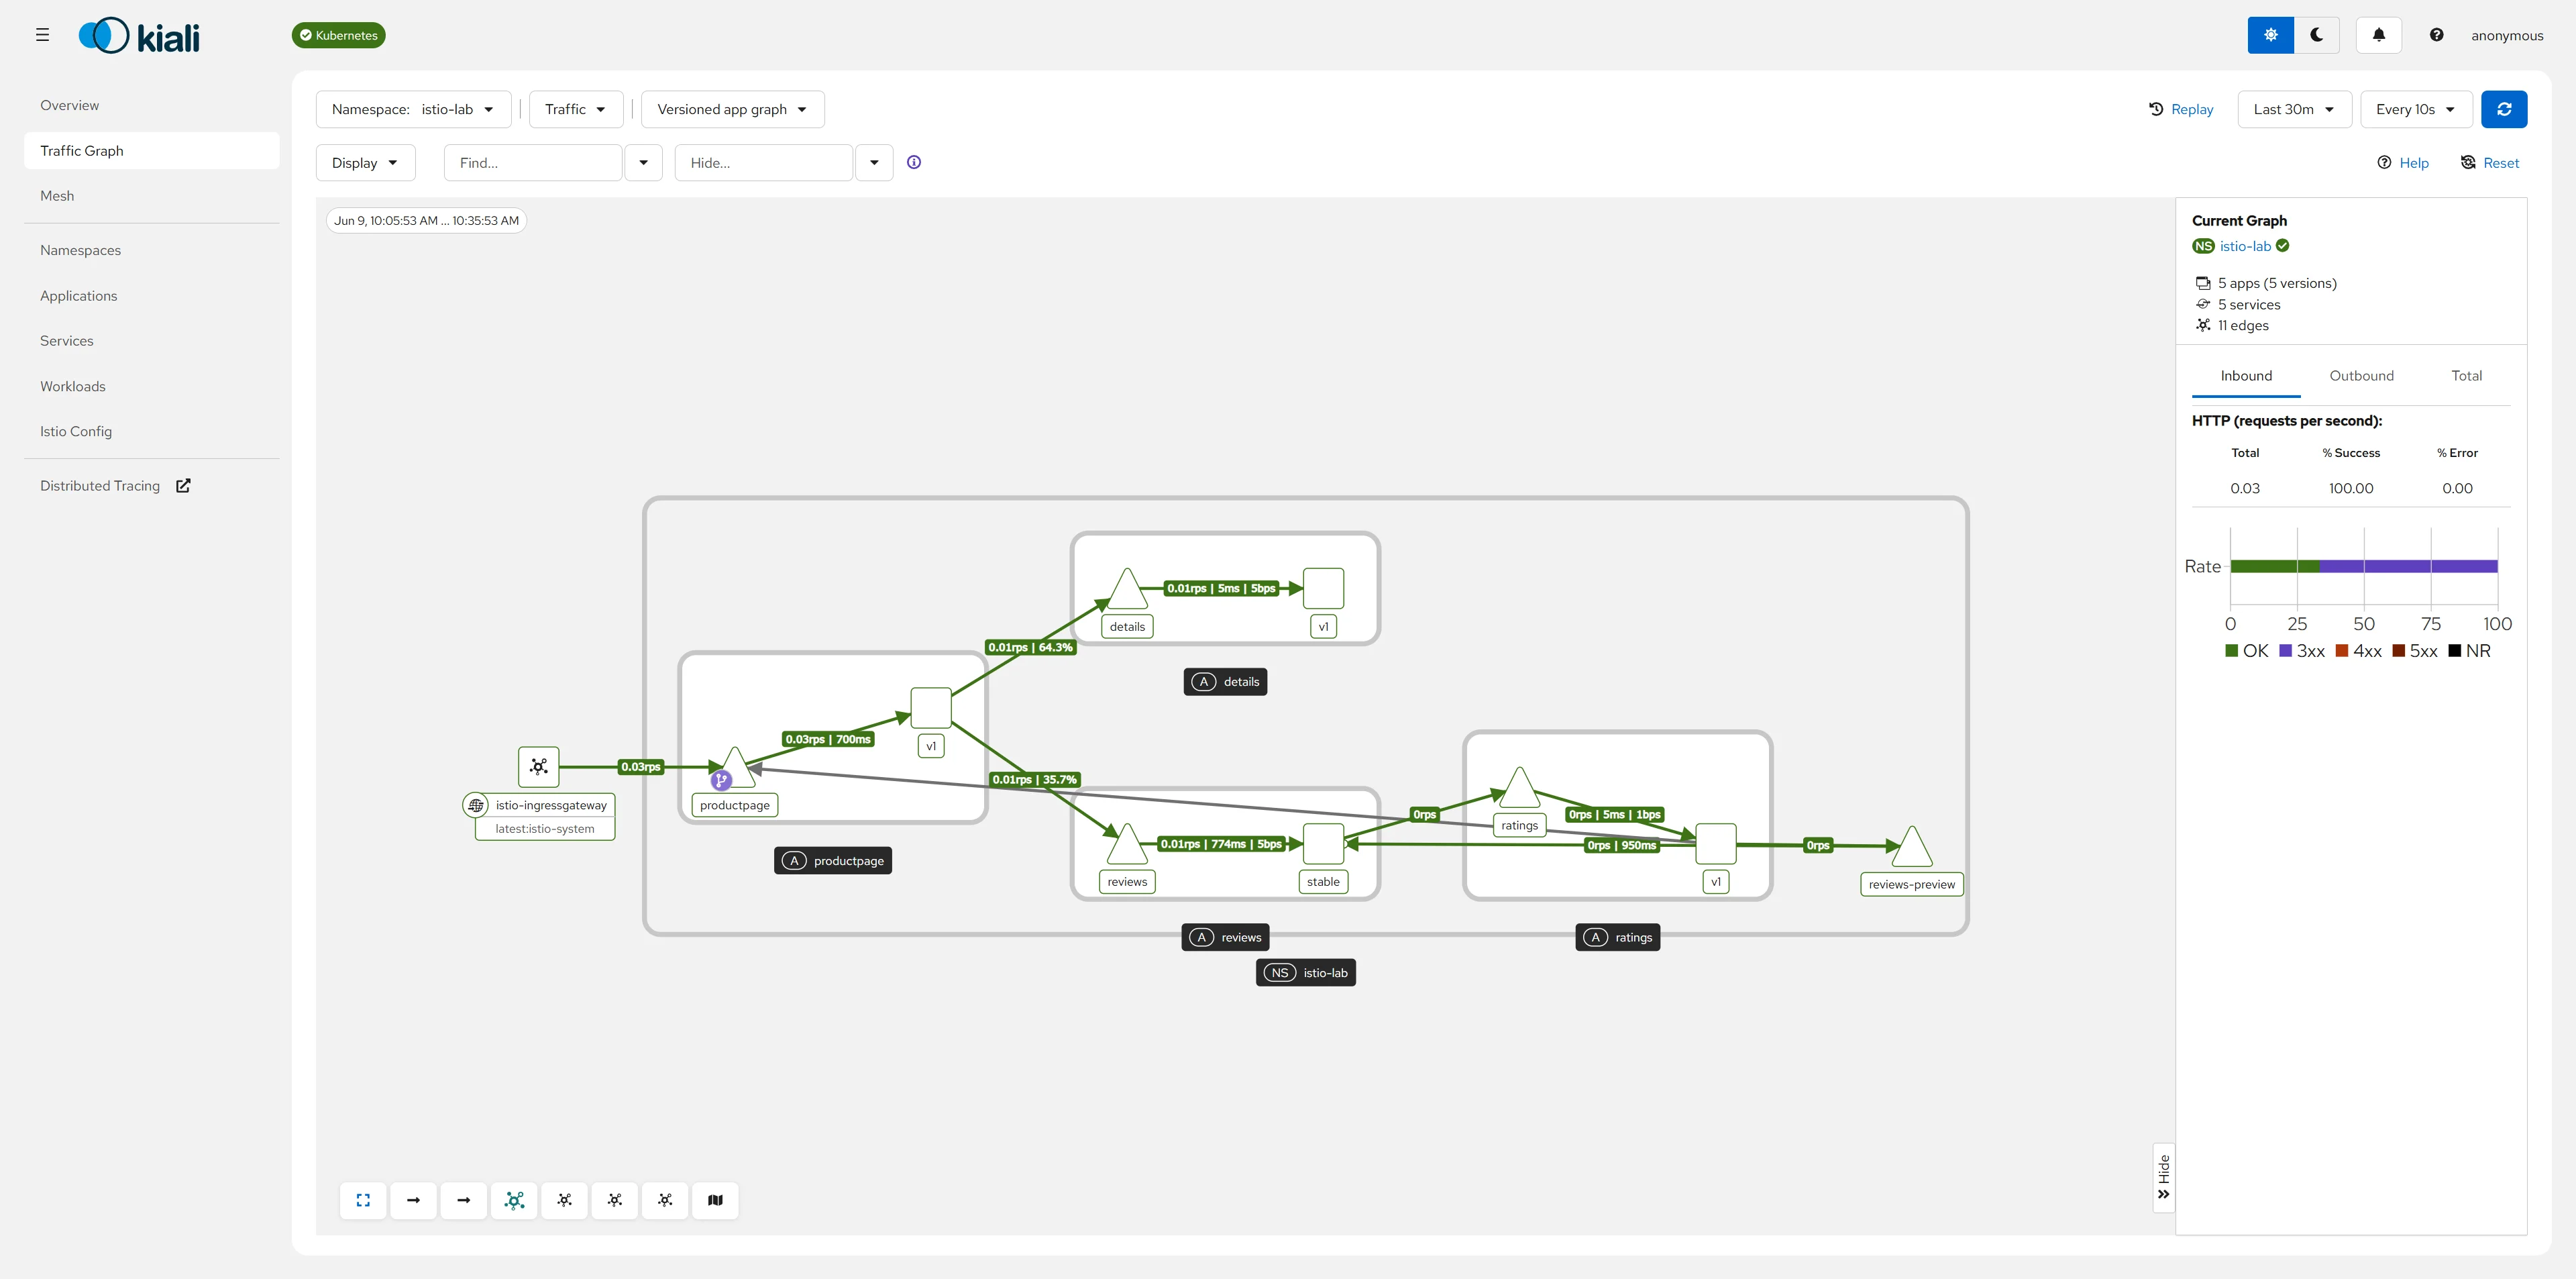
Task: Click the purple 3xx segment of Rate bar
Action: tap(2408, 566)
